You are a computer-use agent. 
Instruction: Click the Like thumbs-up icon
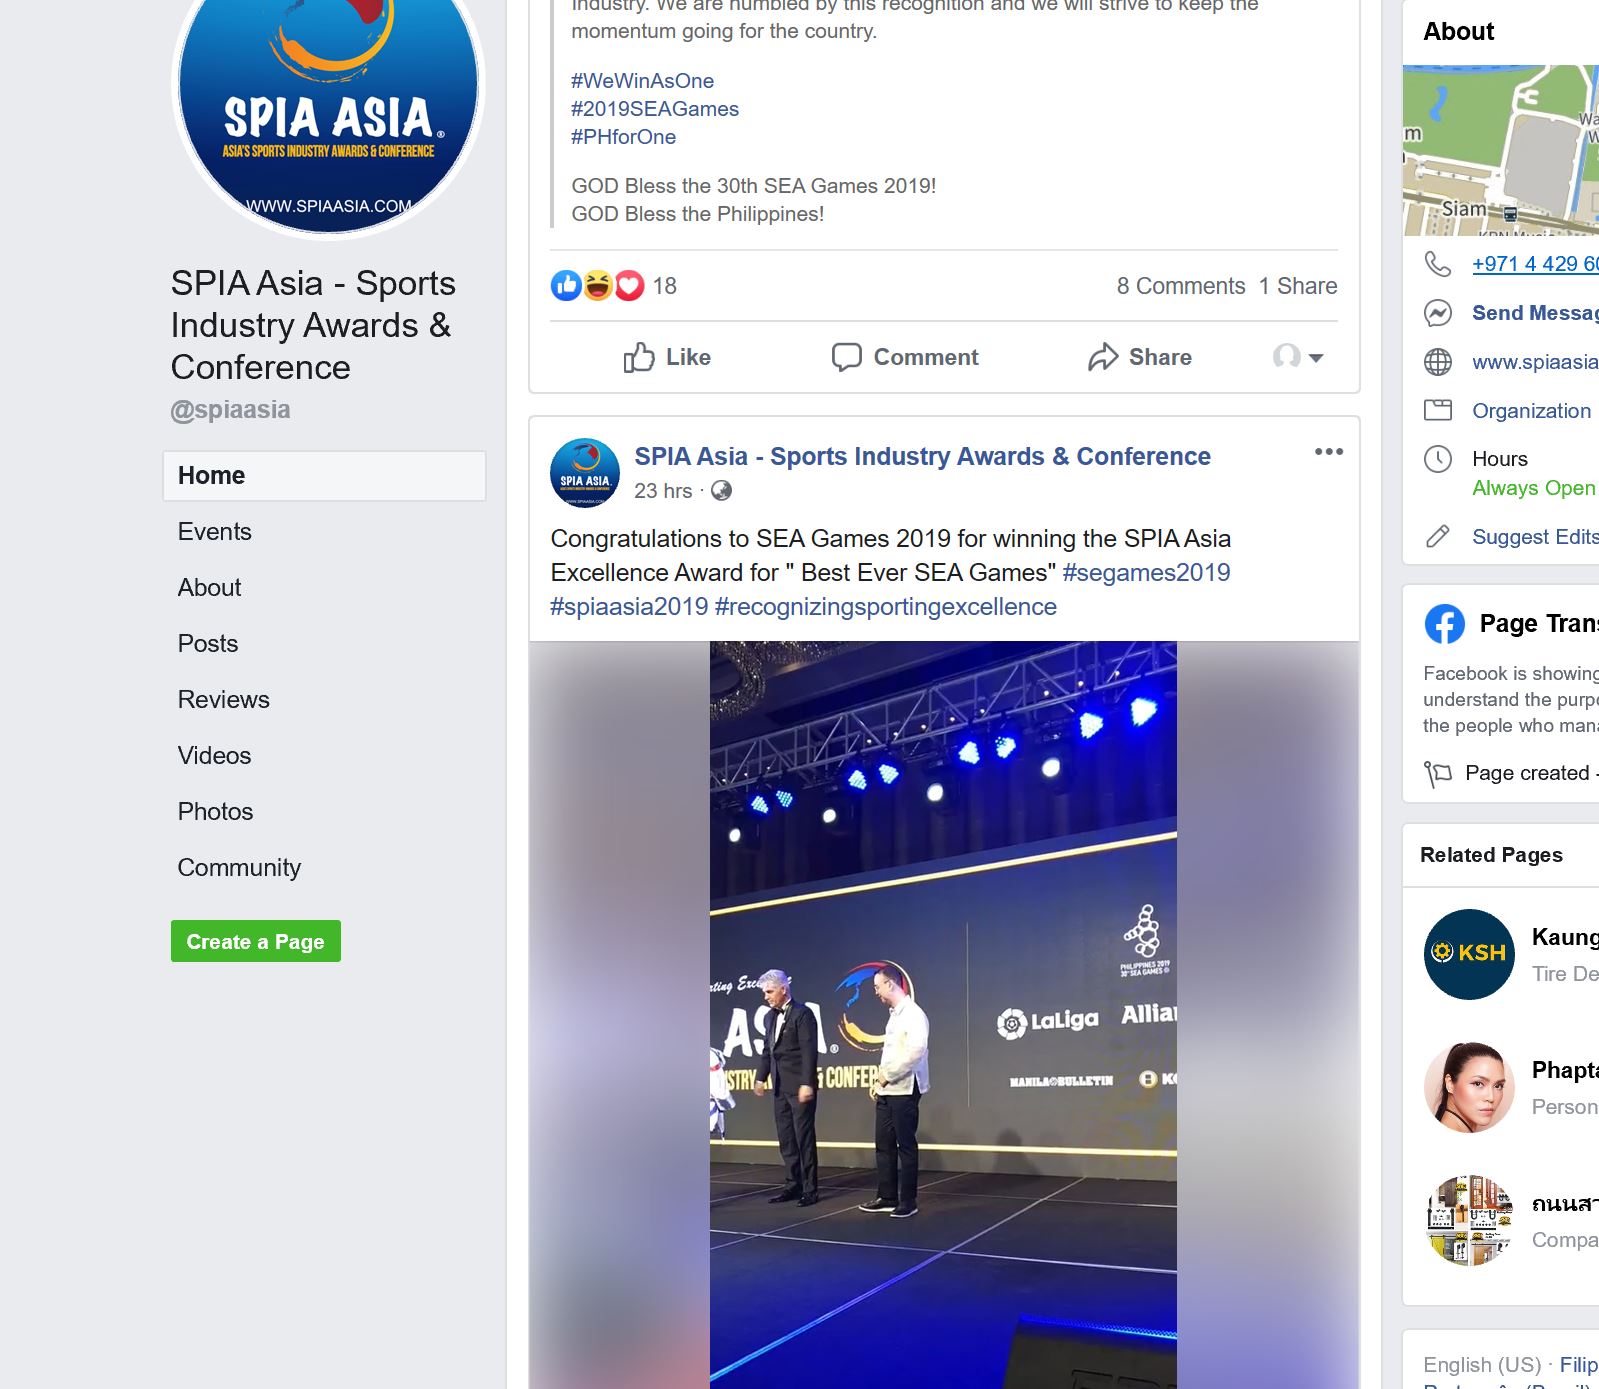click(638, 357)
